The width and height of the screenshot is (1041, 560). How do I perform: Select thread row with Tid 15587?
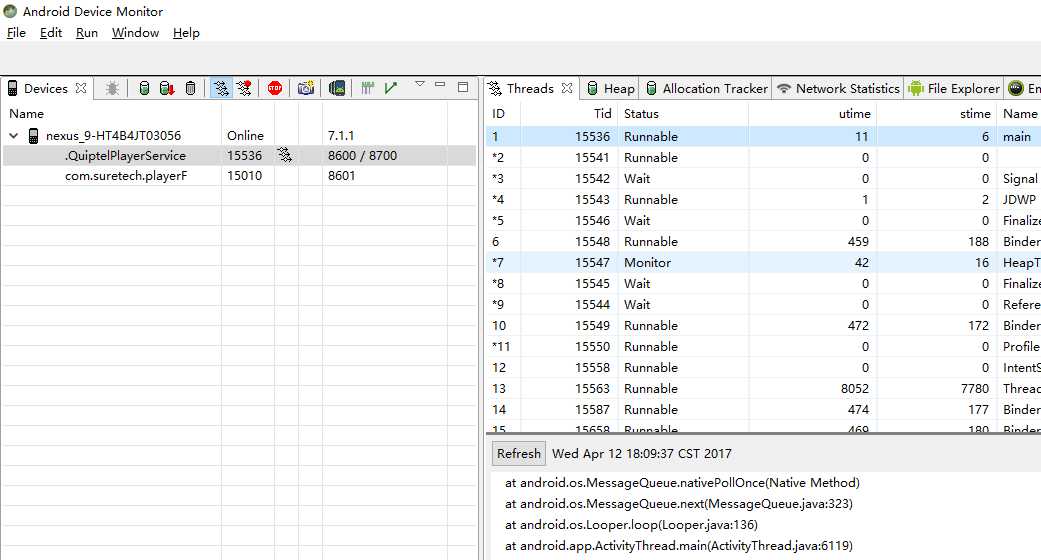[763, 409]
